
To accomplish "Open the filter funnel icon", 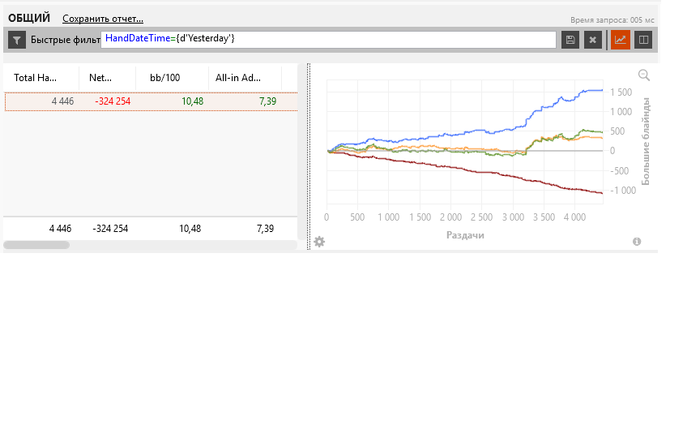I will [17, 40].
